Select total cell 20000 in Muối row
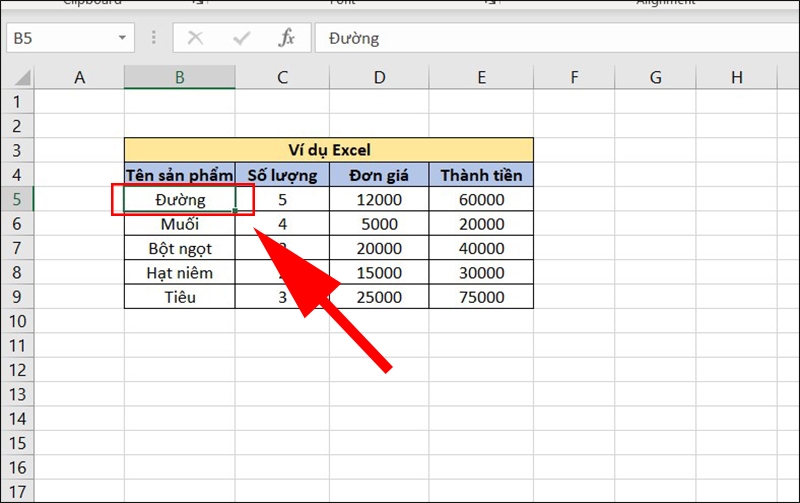800x503 pixels. [x=481, y=224]
